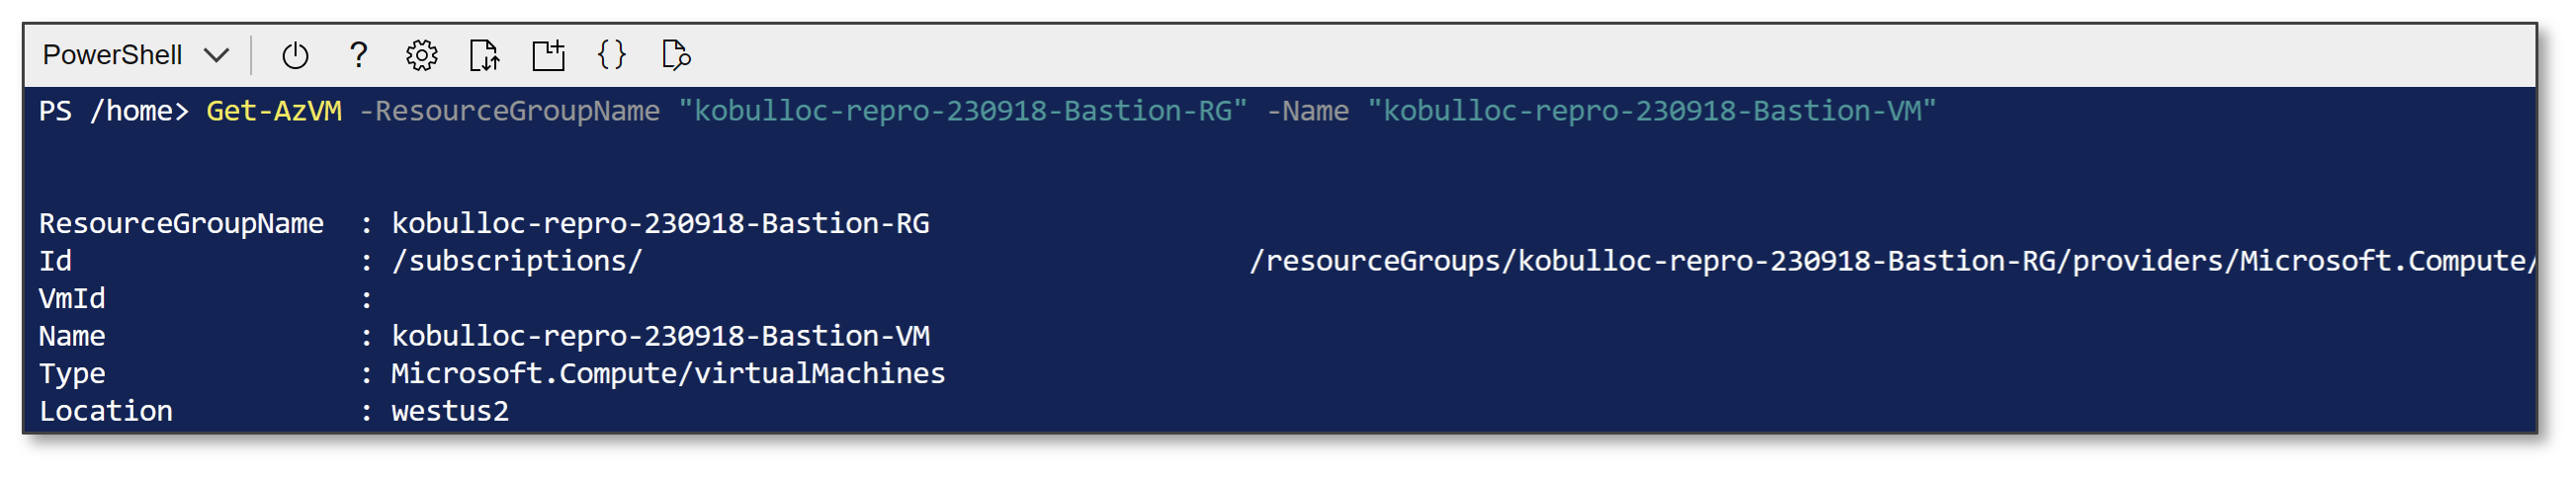Click the /subscriptions/ Id value text

tap(517, 261)
